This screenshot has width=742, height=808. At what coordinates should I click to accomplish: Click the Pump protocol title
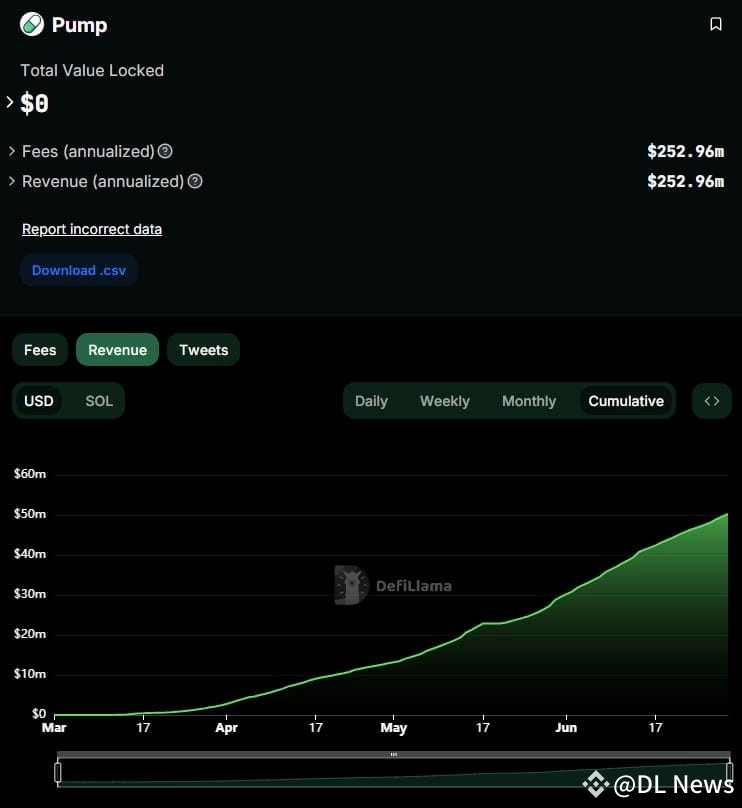(79, 25)
